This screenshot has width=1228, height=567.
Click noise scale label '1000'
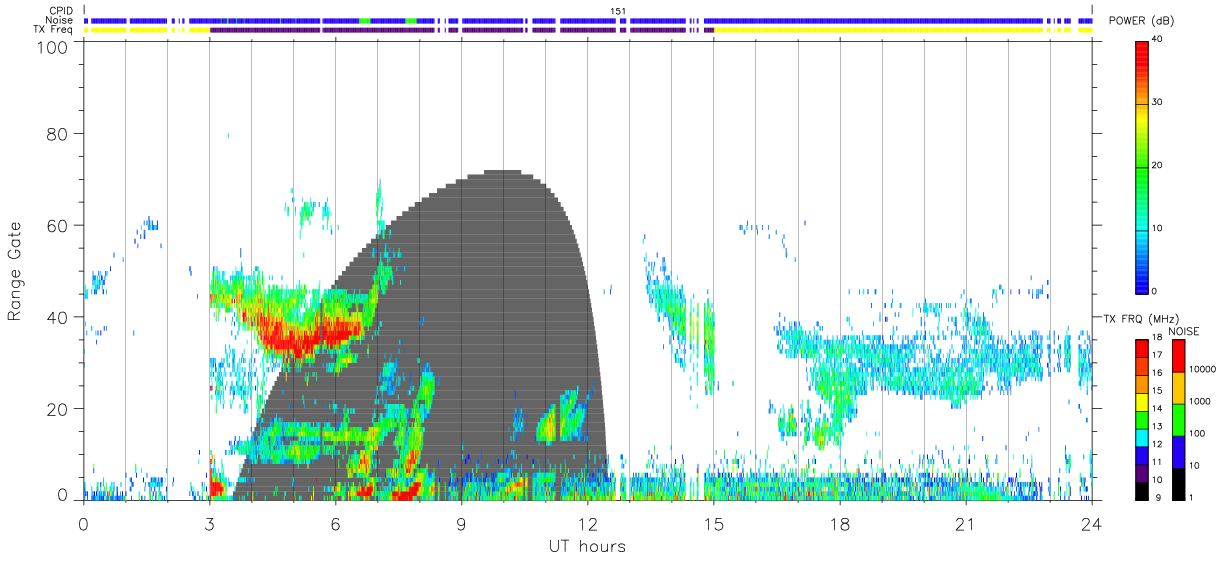tap(1199, 401)
